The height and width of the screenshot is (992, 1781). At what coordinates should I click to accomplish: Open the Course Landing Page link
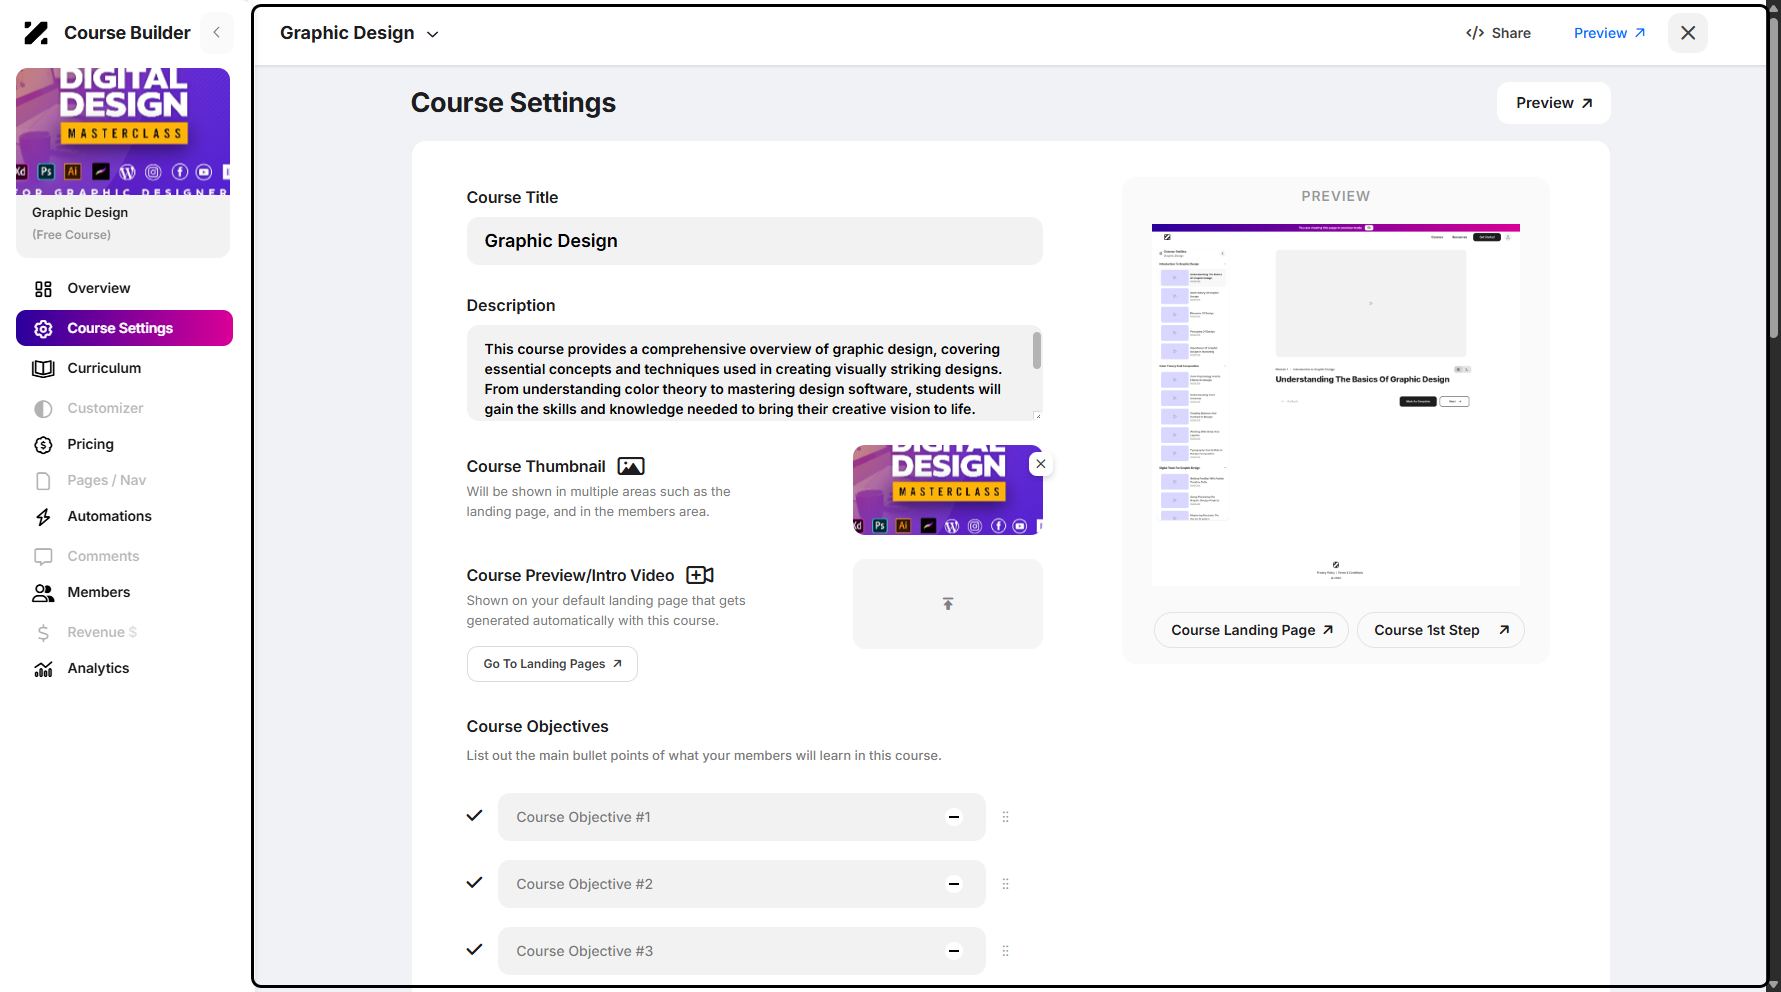point(1251,630)
